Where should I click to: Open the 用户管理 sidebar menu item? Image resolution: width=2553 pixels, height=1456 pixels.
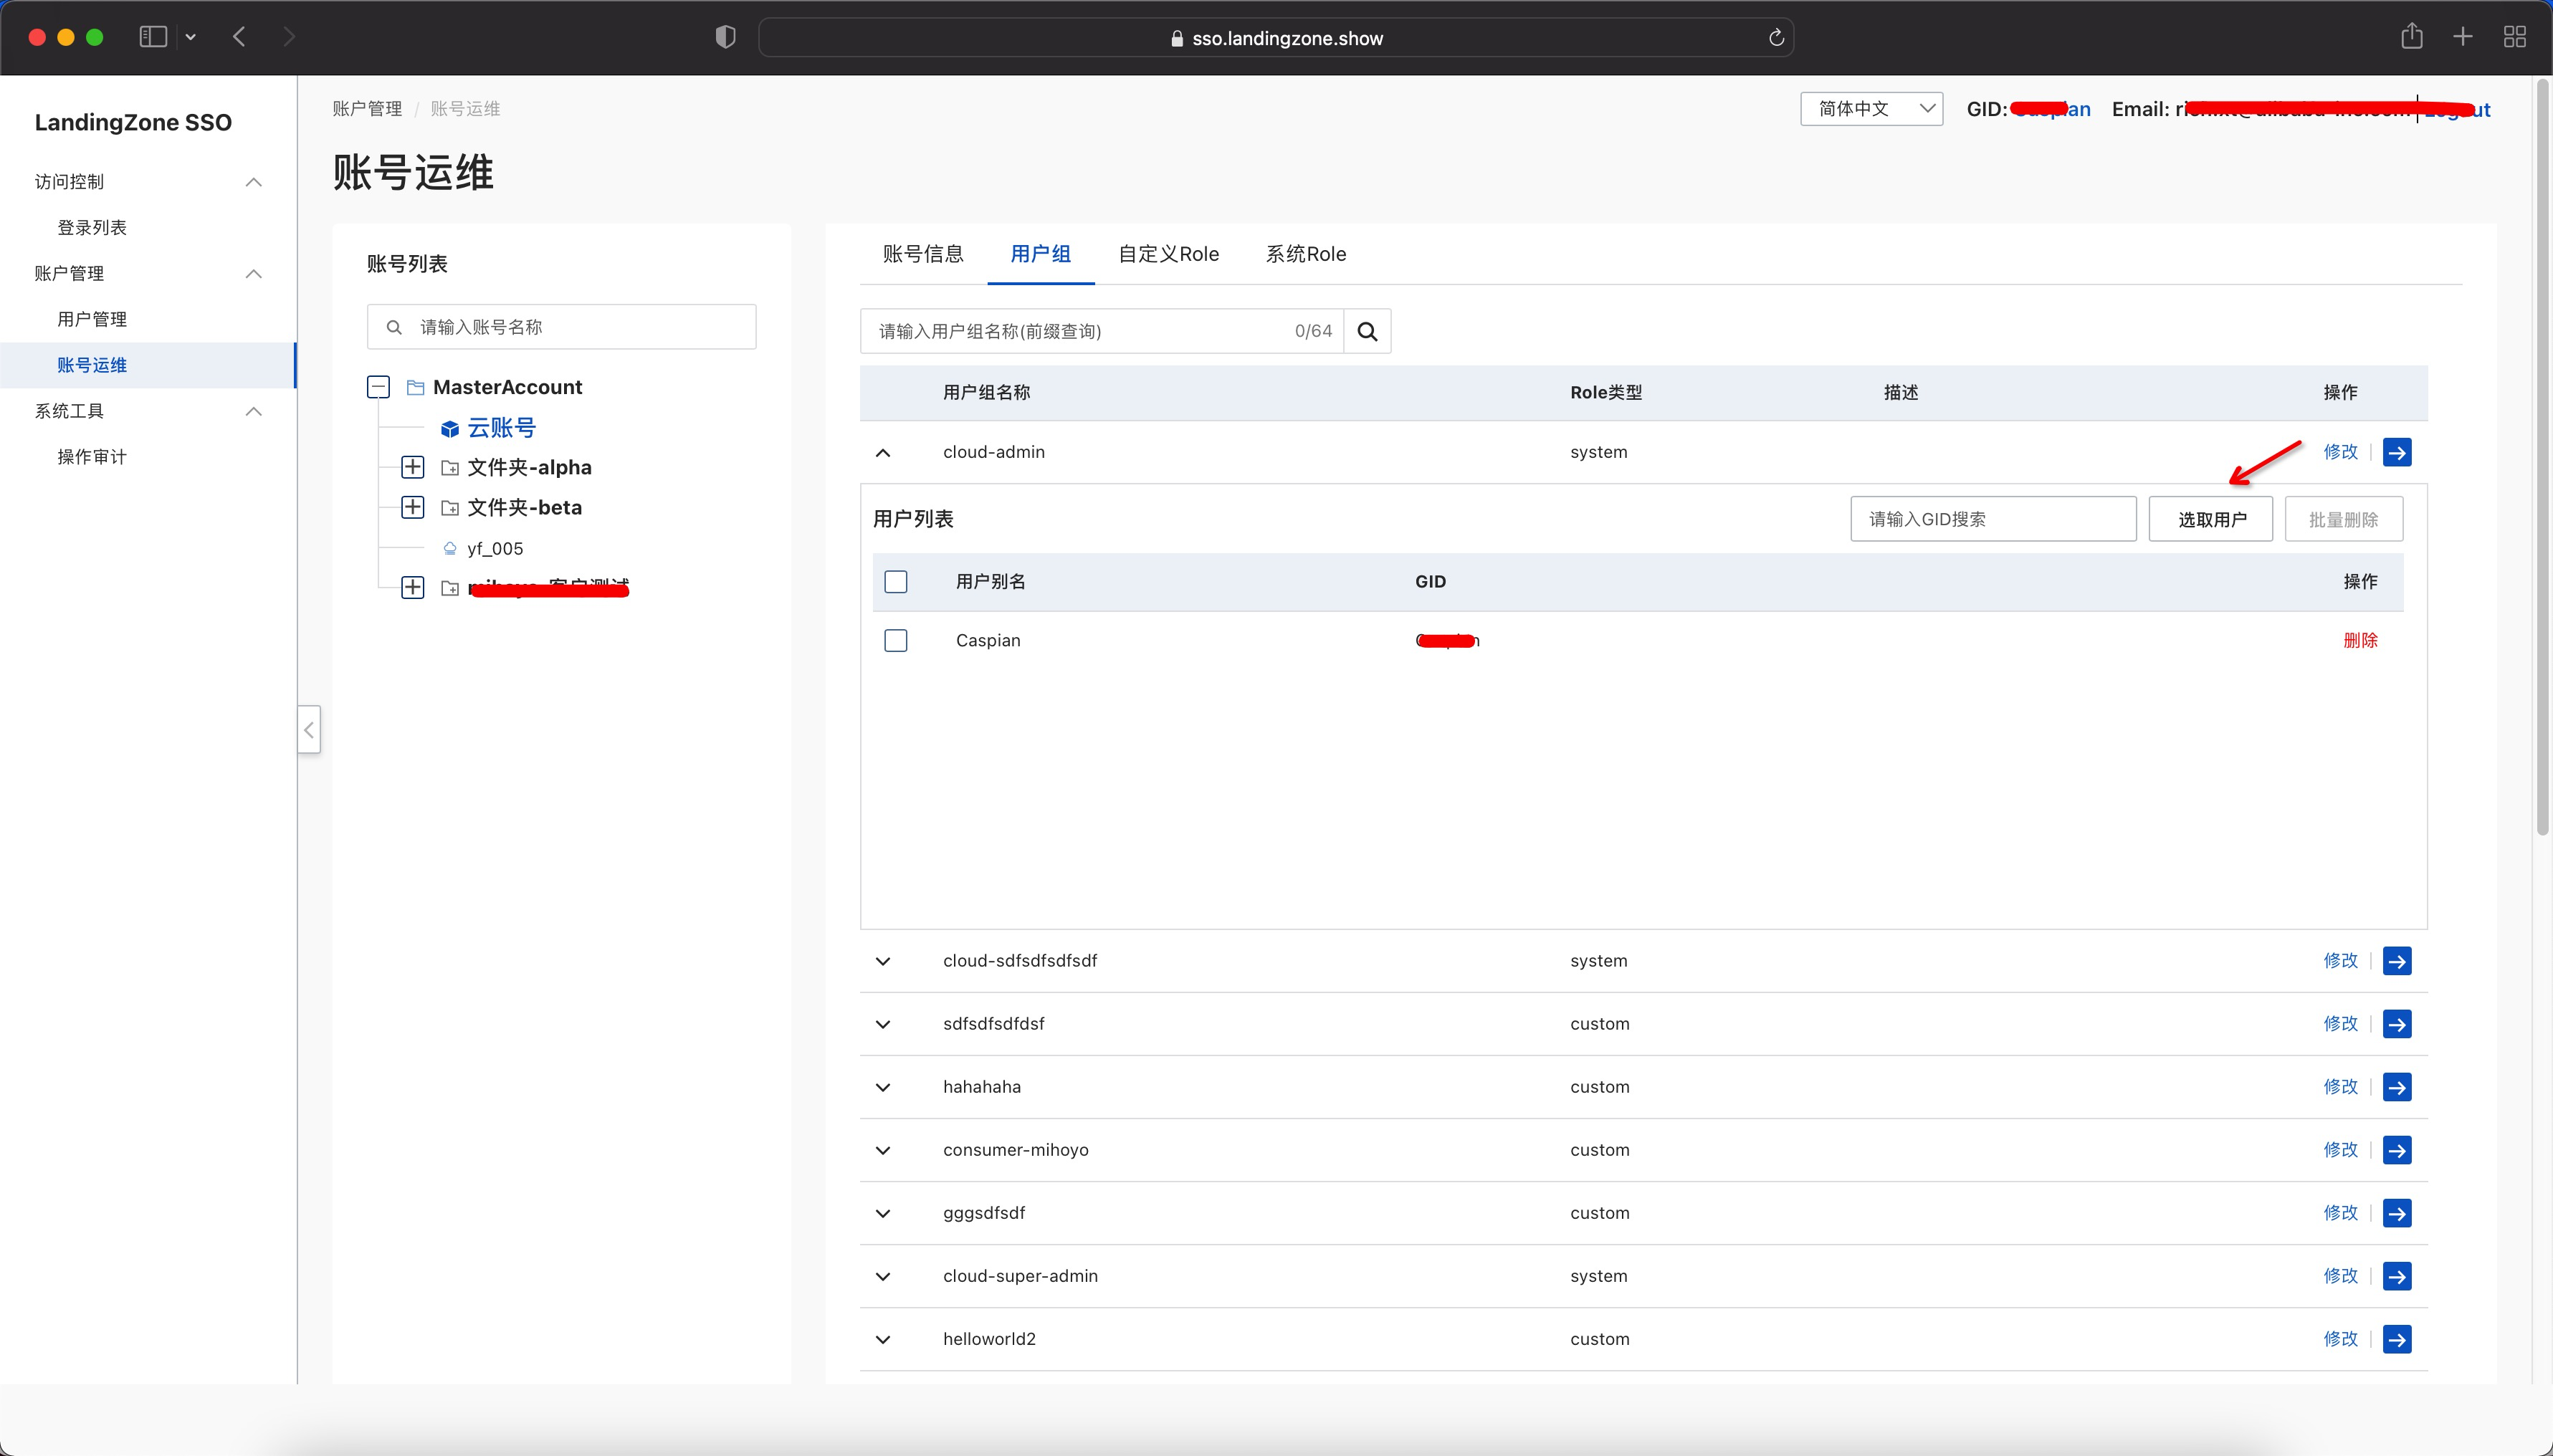92,319
